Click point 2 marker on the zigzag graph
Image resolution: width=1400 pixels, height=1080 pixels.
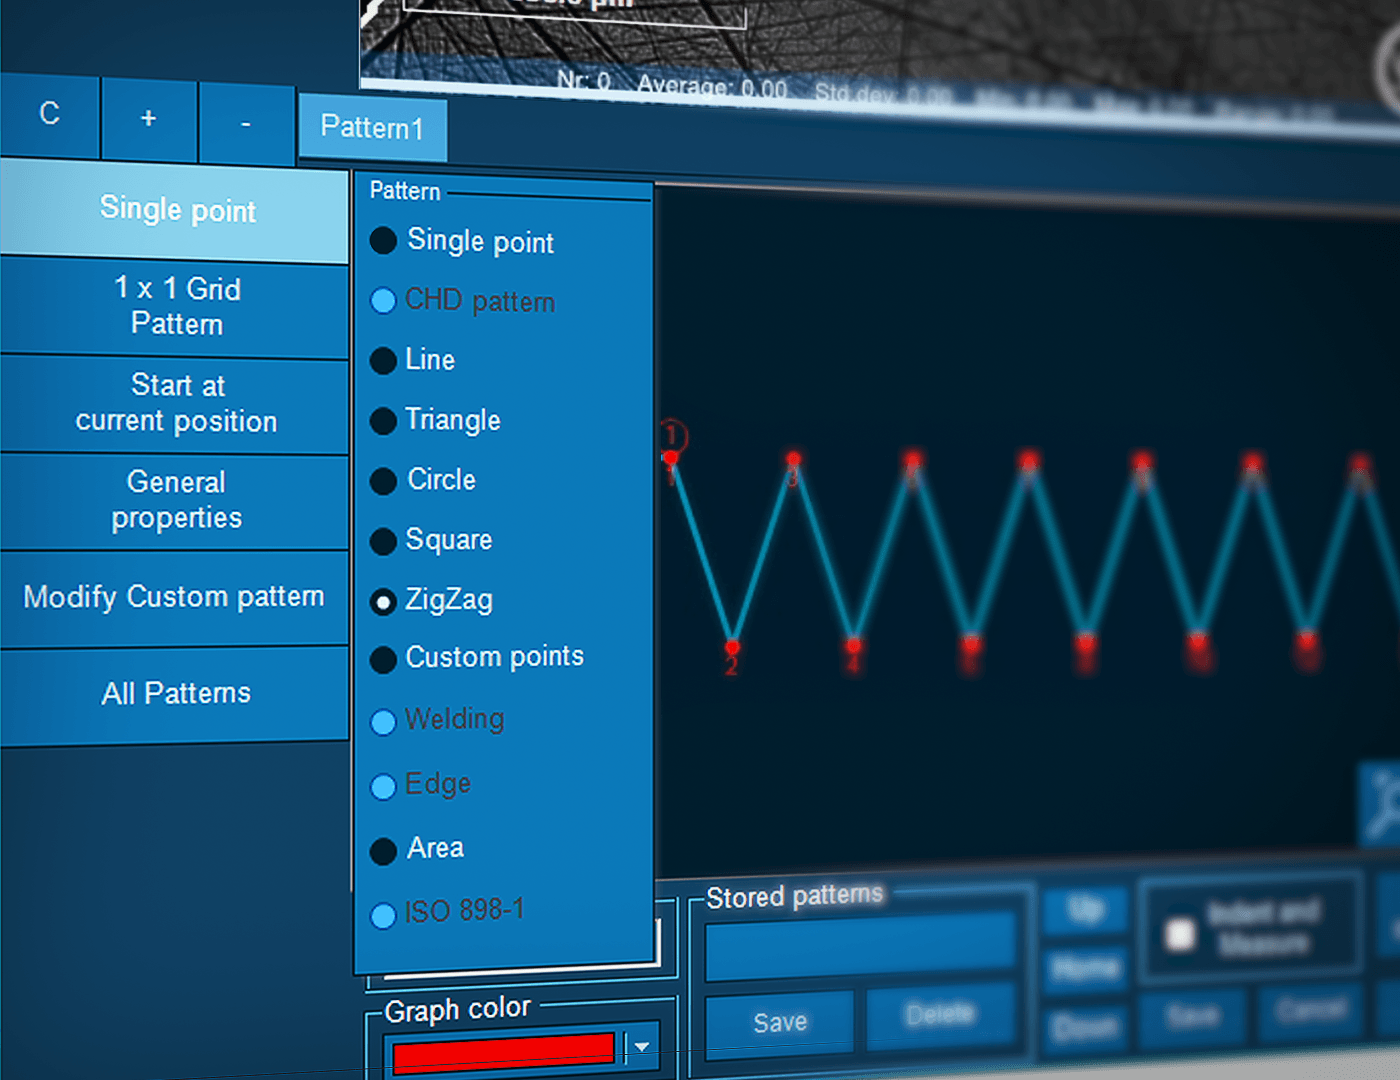coord(732,647)
